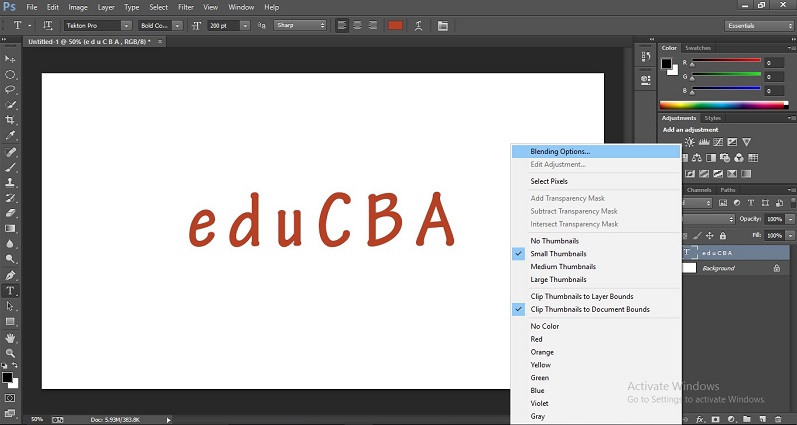Add Brightness/Contrast adjustment

click(690, 142)
